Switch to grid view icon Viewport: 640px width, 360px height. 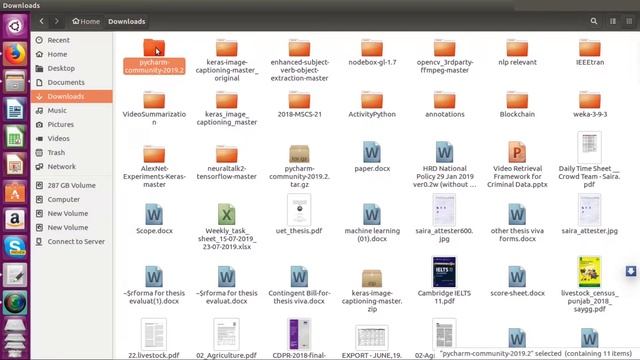pos(629,21)
